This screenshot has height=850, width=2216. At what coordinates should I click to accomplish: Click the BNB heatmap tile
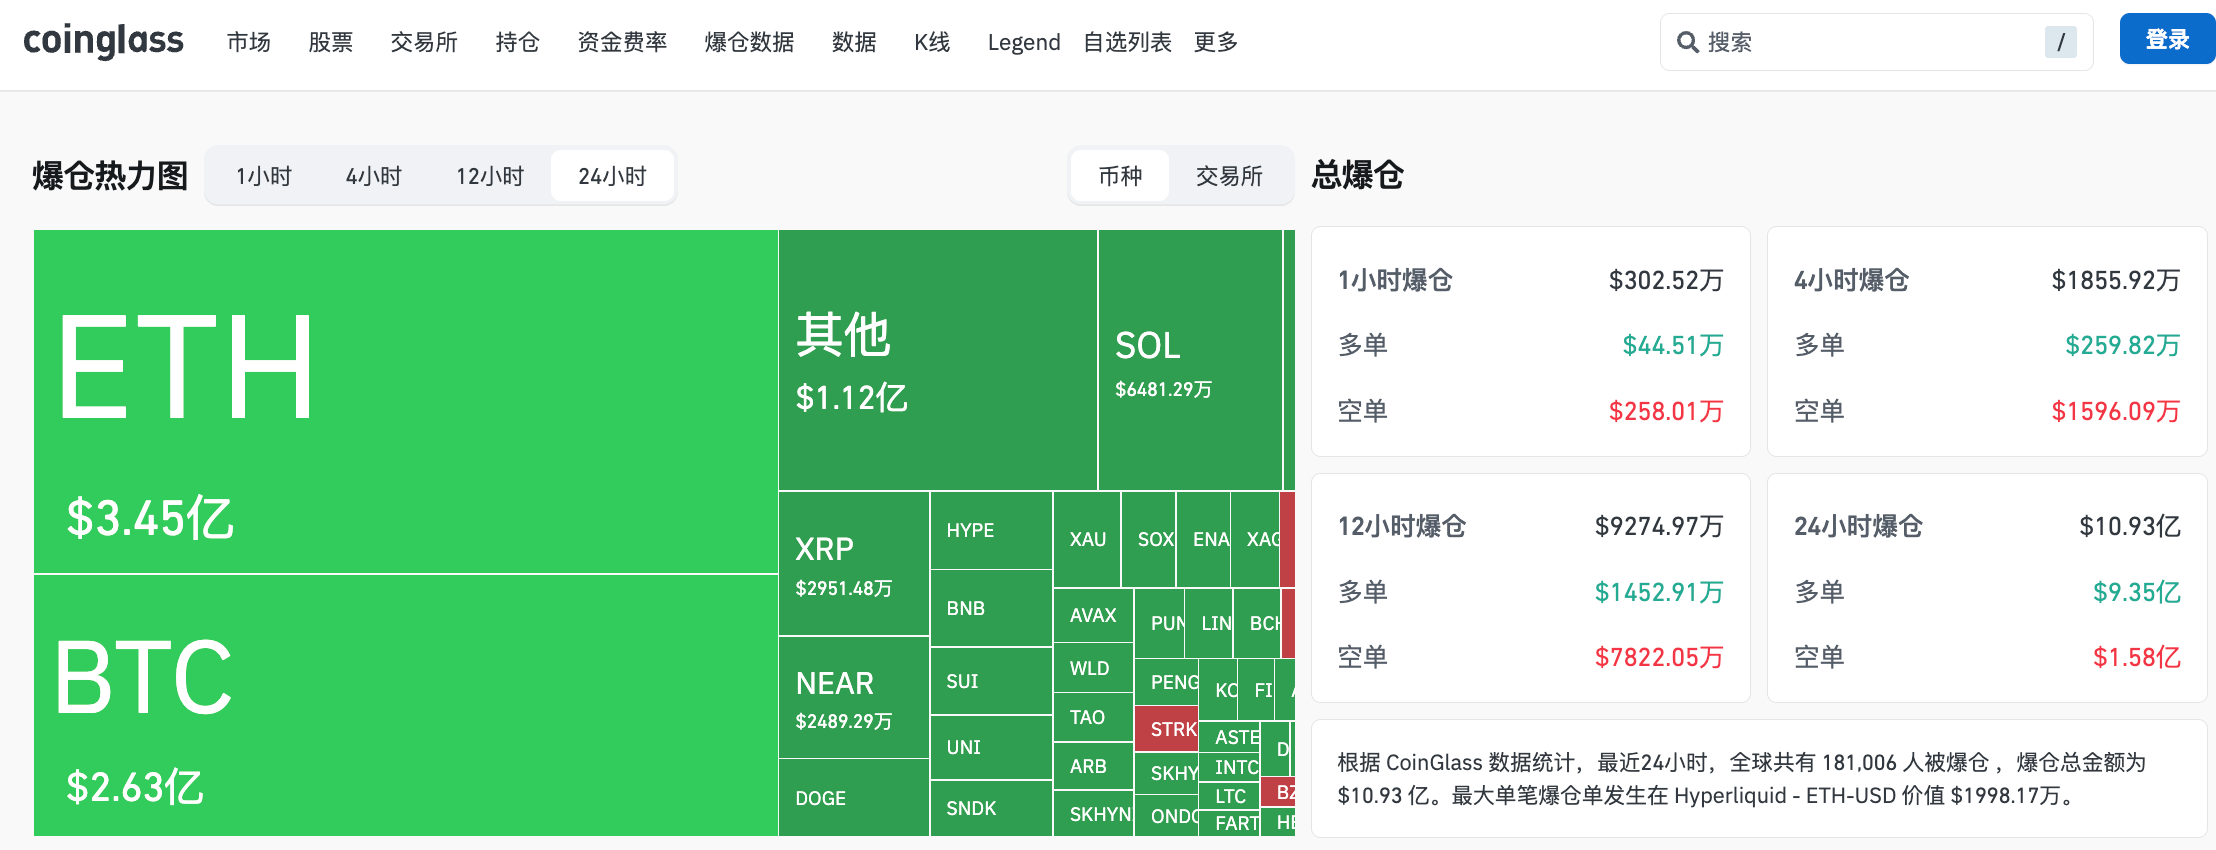(991, 608)
